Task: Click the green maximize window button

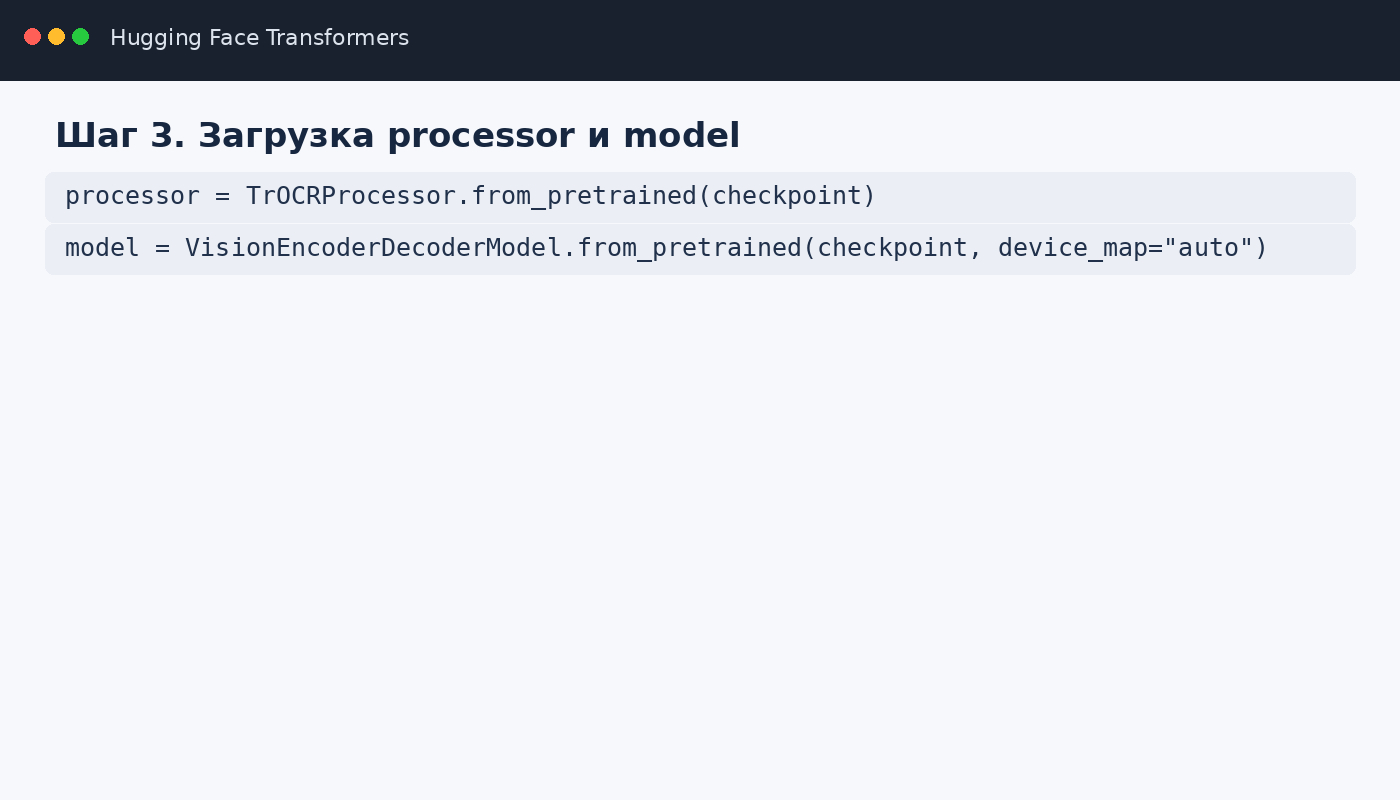Action: click(x=81, y=37)
